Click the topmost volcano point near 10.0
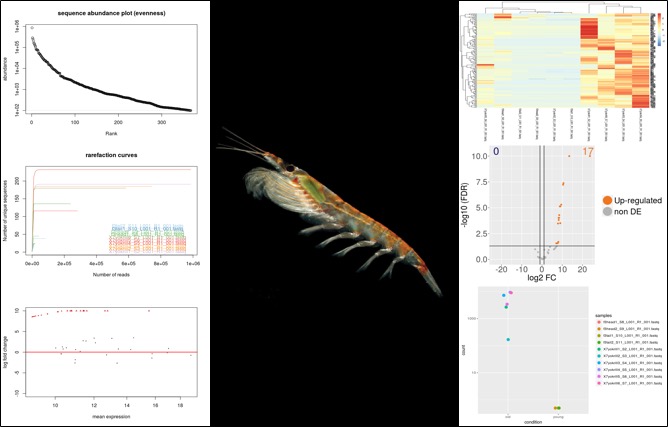The height and width of the screenshot is (427, 668). pyautogui.click(x=569, y=156)
